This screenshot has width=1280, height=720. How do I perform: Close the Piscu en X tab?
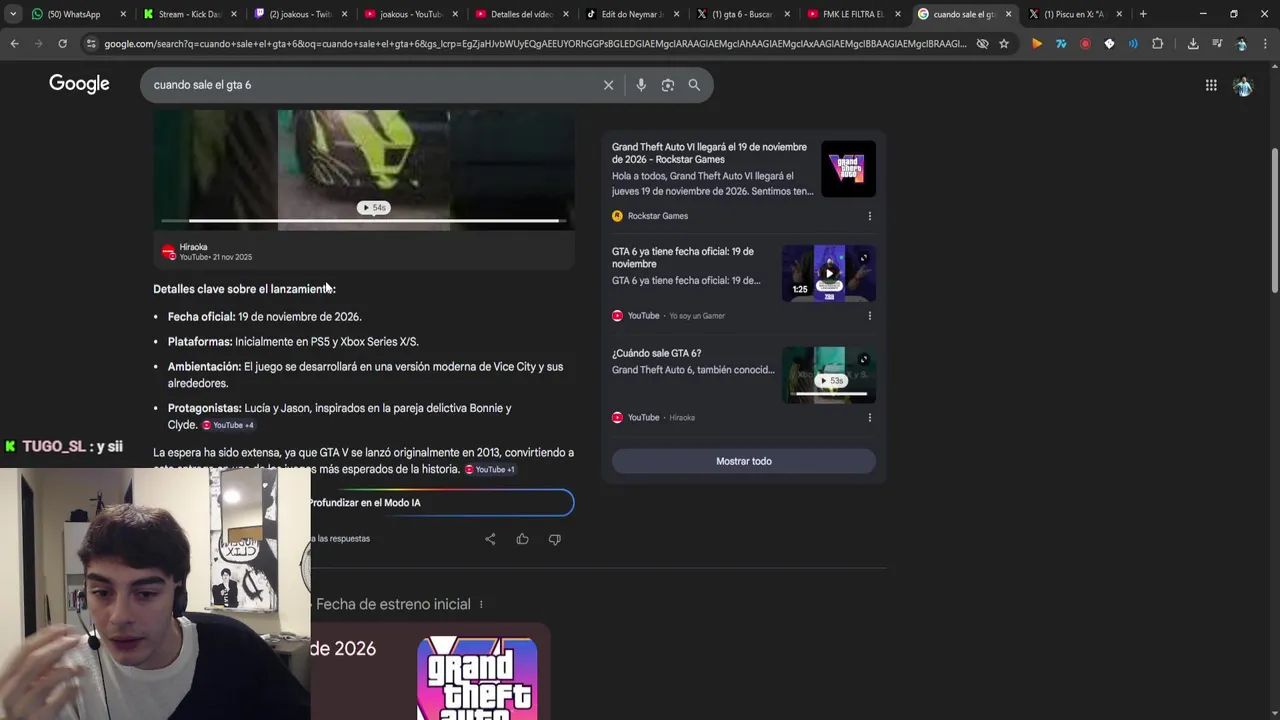point(1119,14)
